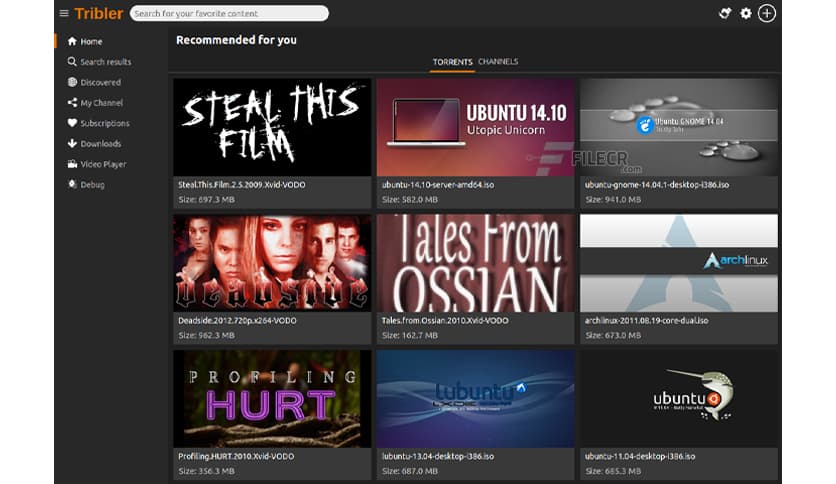Click ubuntu-11.04-desktop-i386.iso title
Screen dimensions: 836x484
(640, 456)
